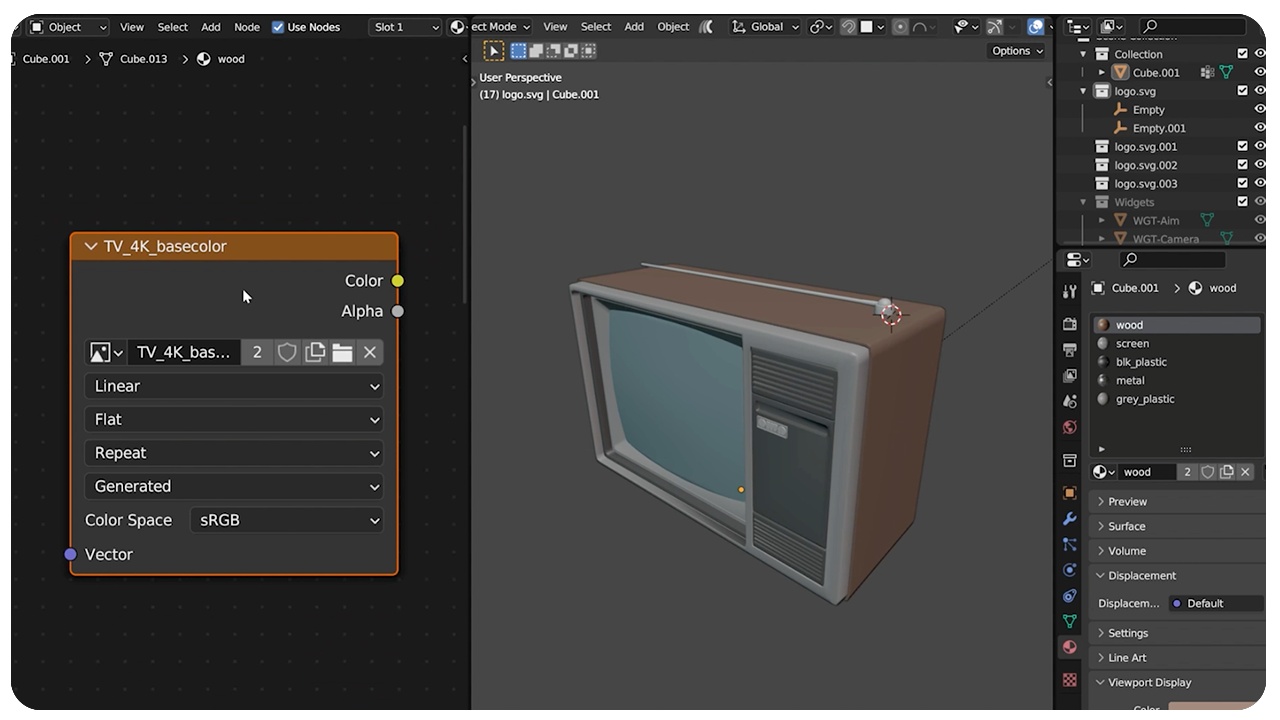The width and height of the screenshot is (1280, 720).
Task: Open the Default displacement color swatch
Action: click(1216, 603)
